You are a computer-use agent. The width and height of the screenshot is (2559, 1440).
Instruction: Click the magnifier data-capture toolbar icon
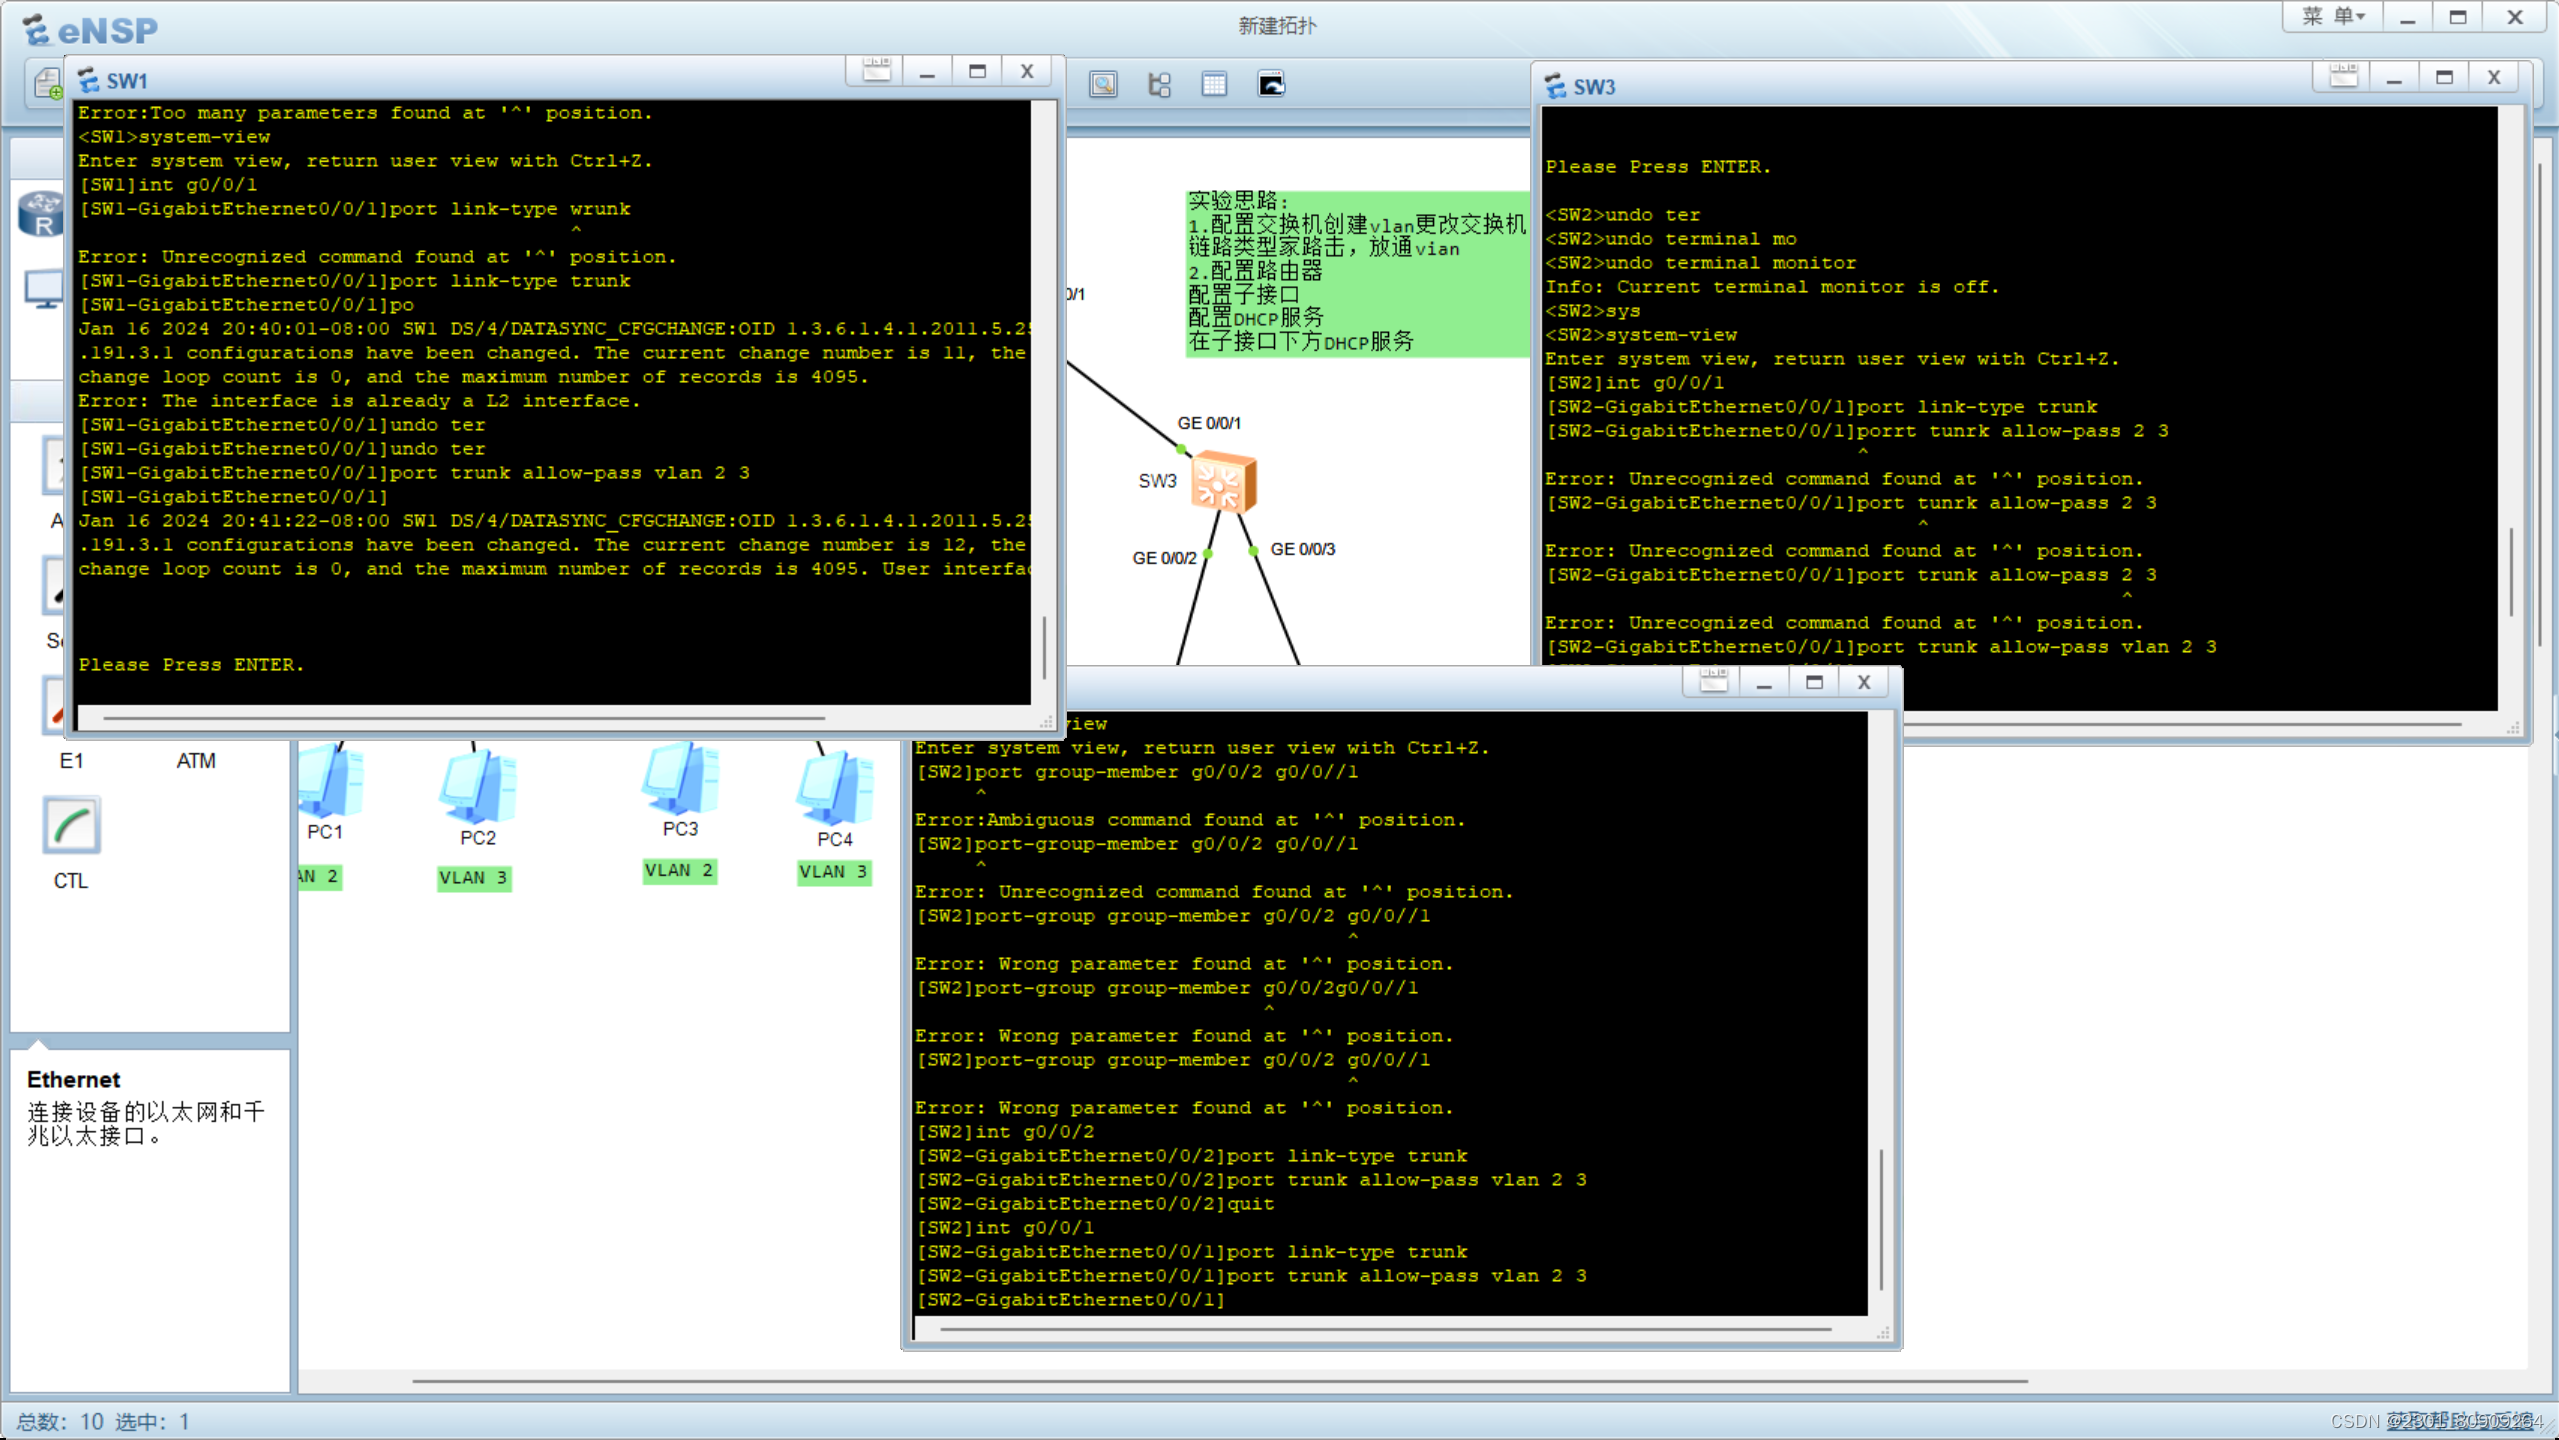[x=1102, y=84]
